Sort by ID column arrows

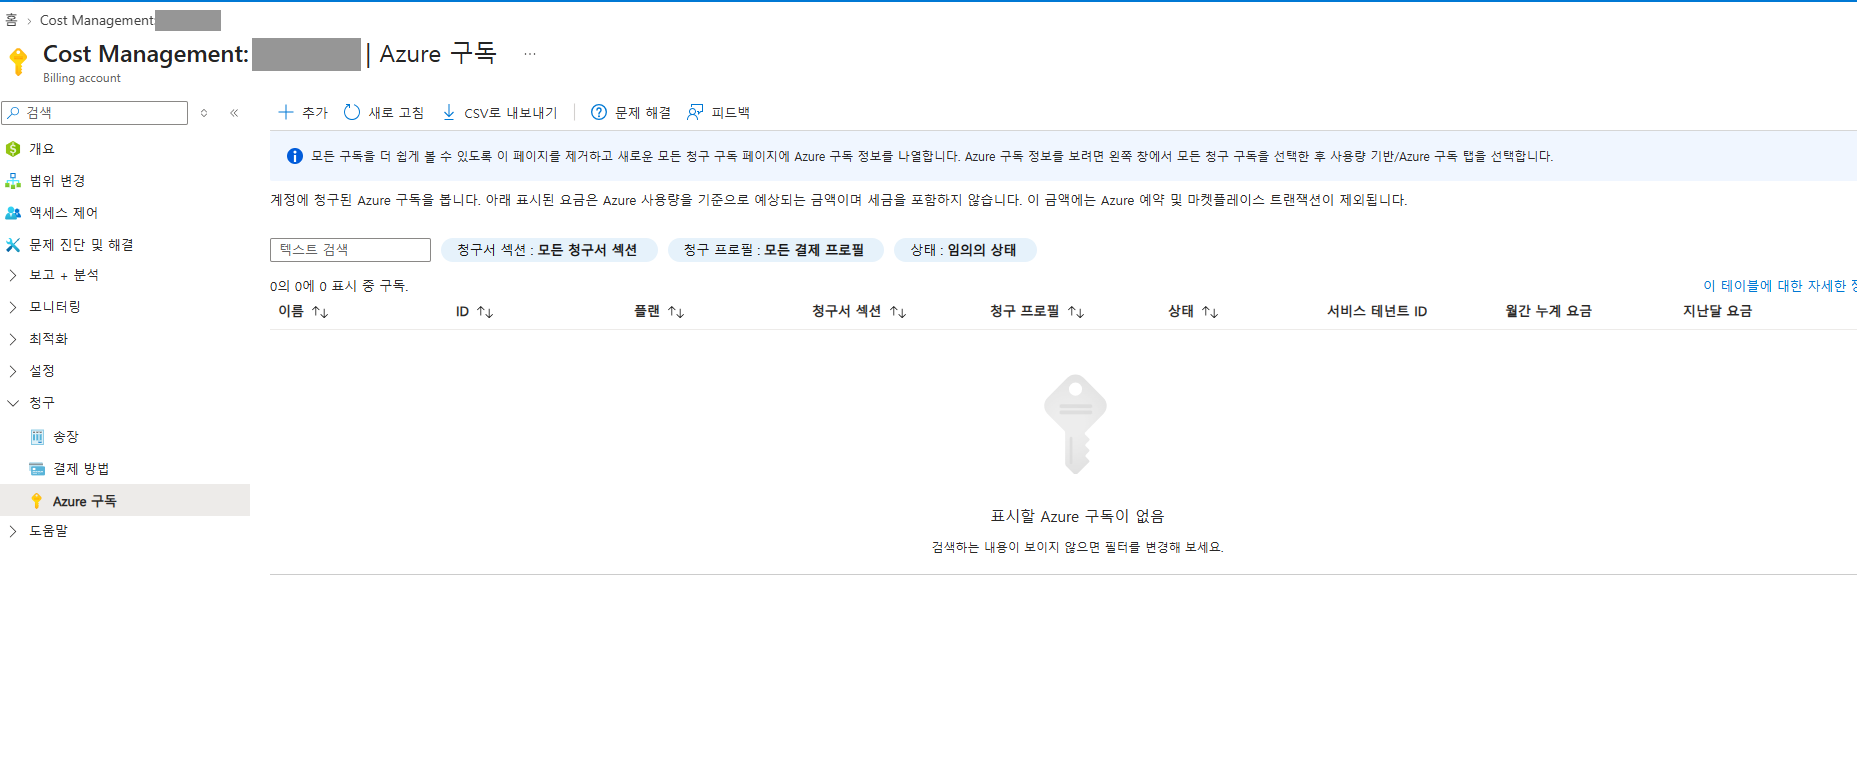(x=485, y=312)
